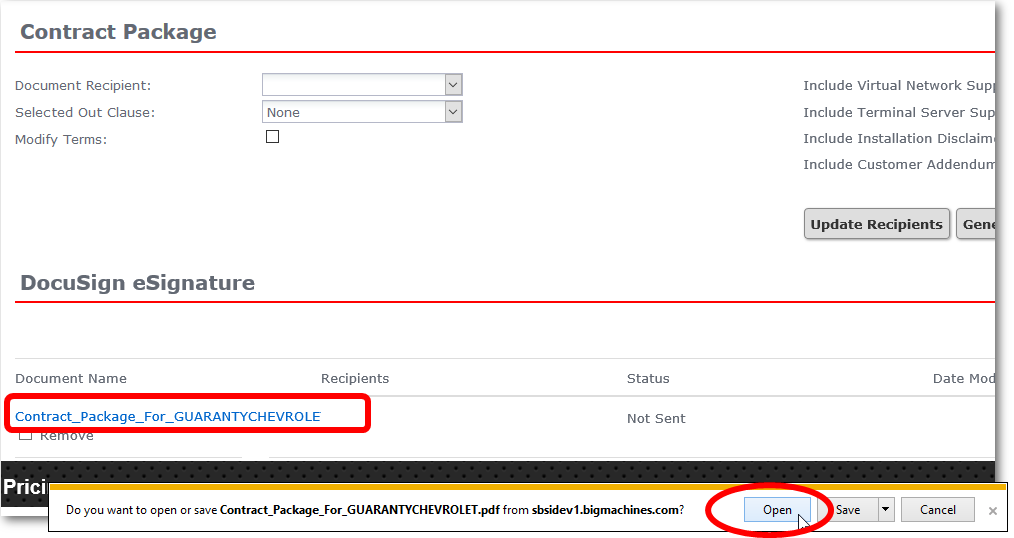Click the Document Recipient field label
Viewport: 1014px width, 538px height.
click(83, 85)
